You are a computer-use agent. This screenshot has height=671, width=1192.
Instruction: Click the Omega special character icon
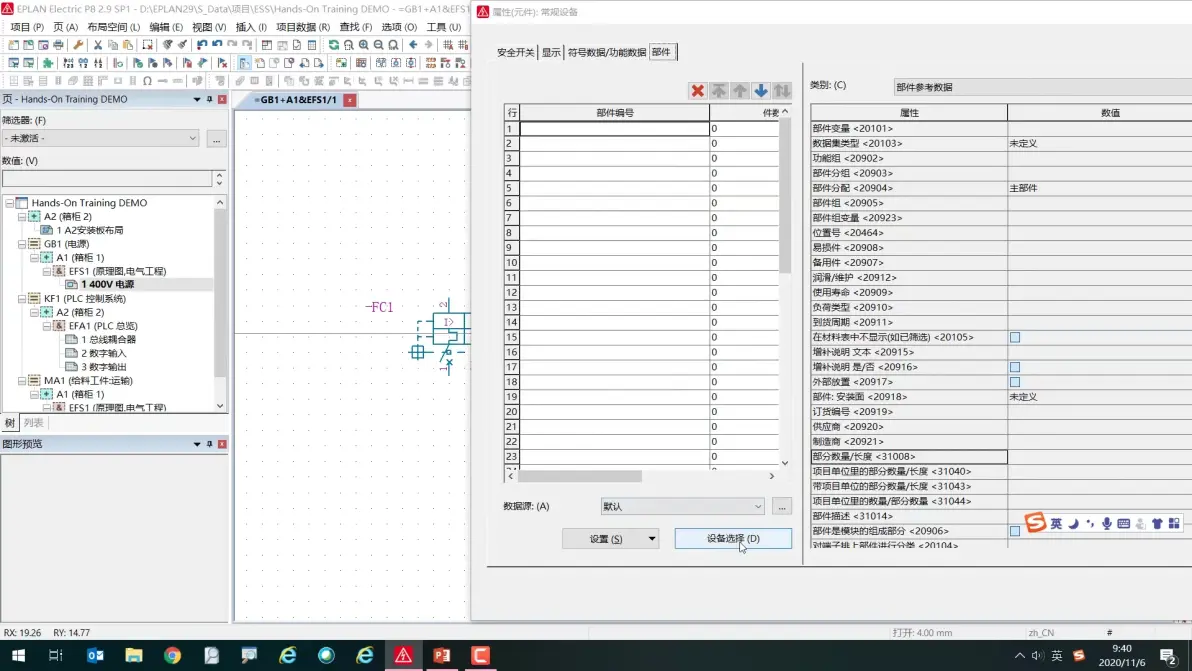147,81
